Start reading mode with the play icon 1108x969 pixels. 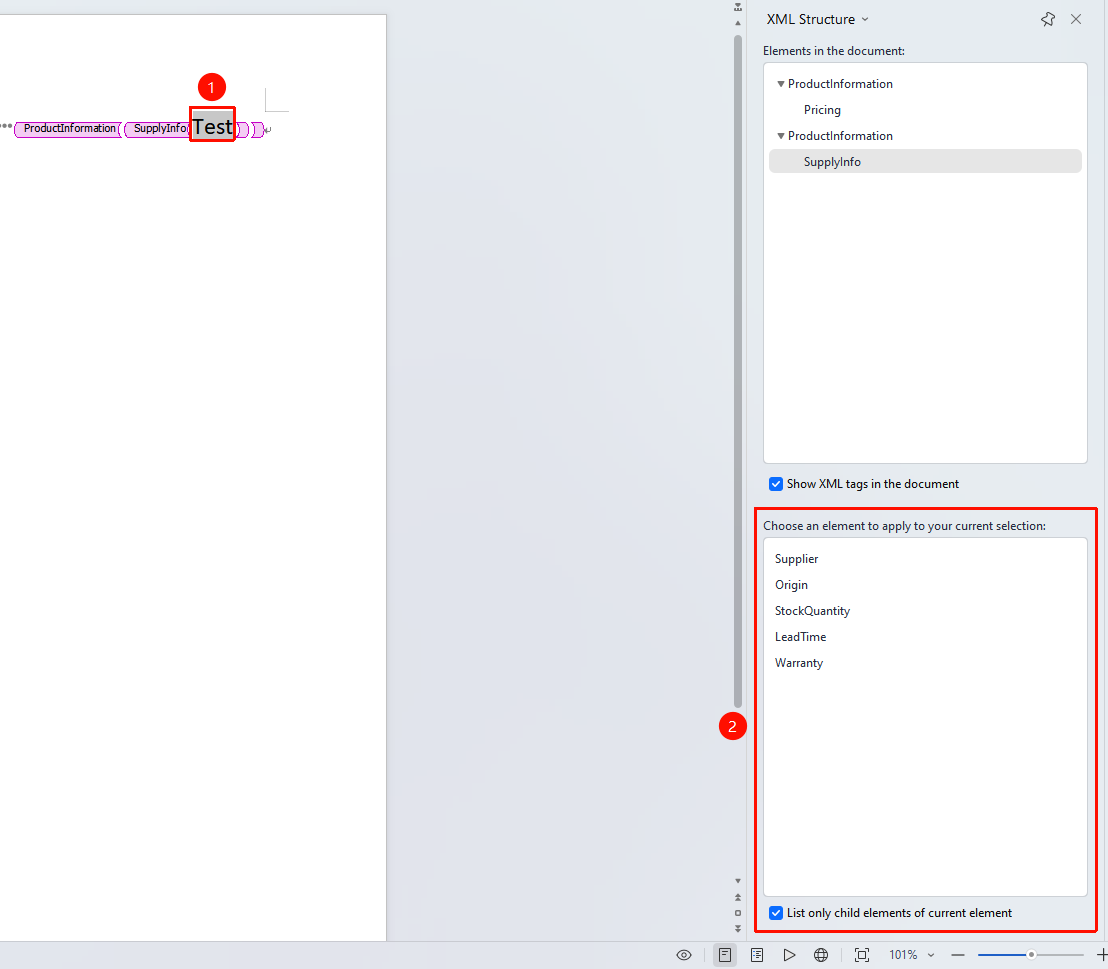pos(789,955)
